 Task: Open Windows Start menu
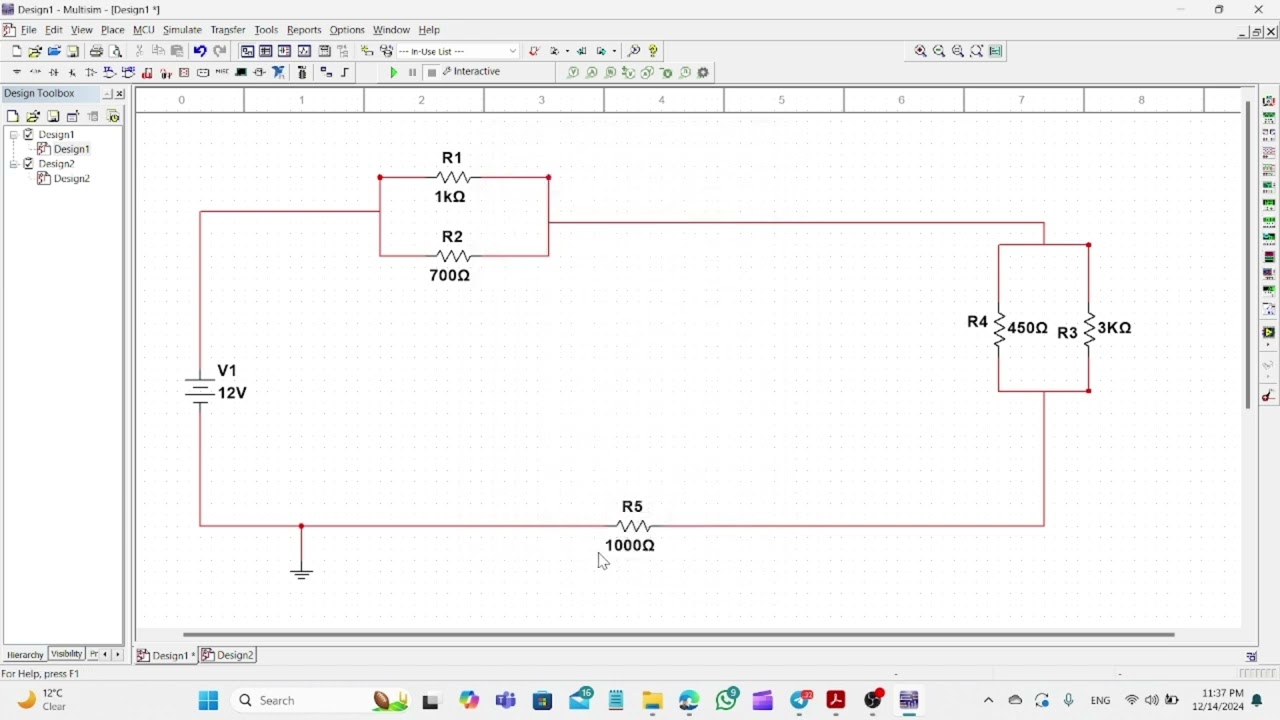click(208, 701)
